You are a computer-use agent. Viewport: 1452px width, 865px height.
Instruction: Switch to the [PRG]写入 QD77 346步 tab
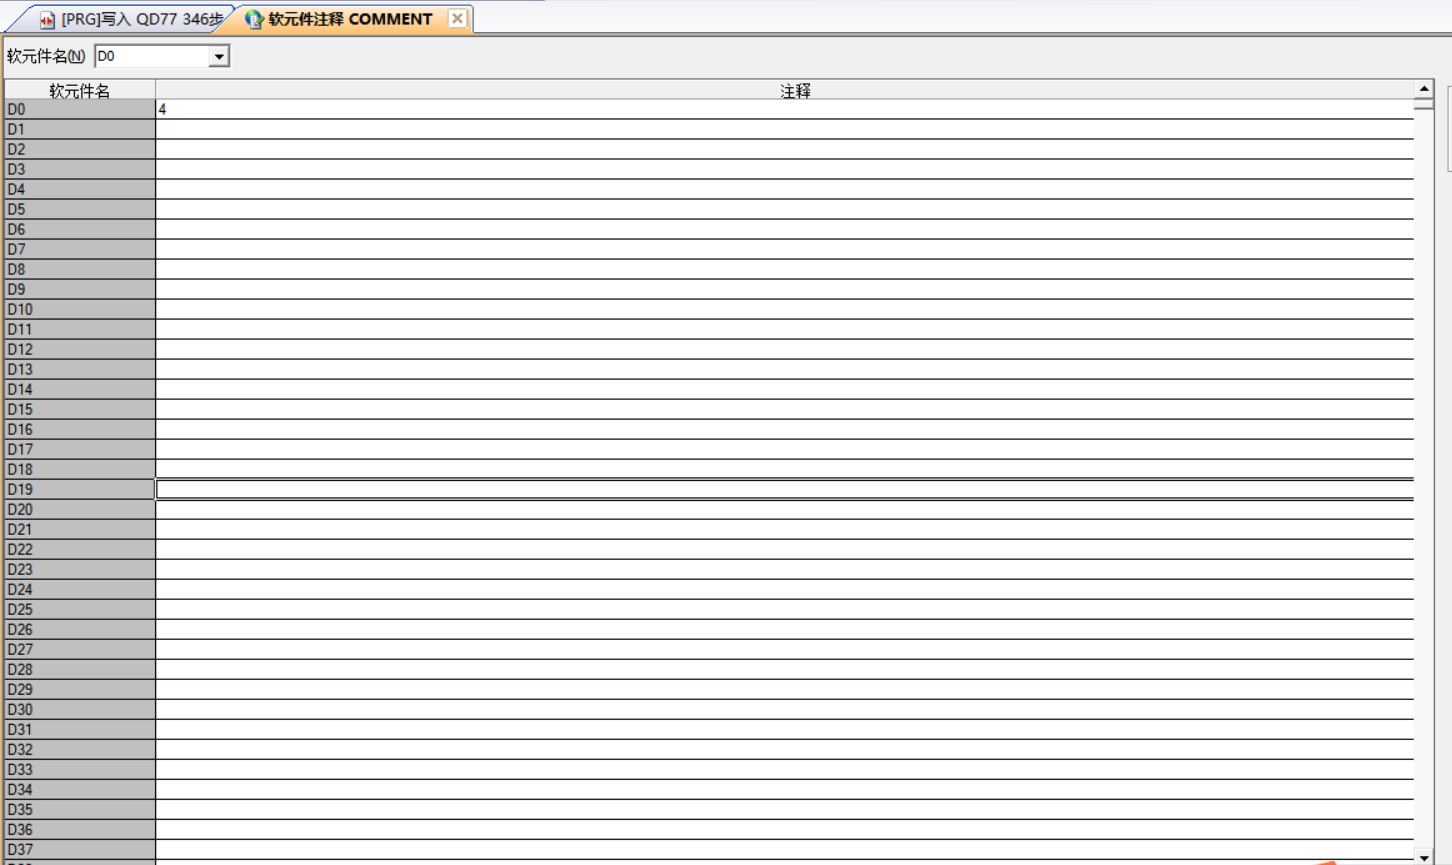pos(140,19)
